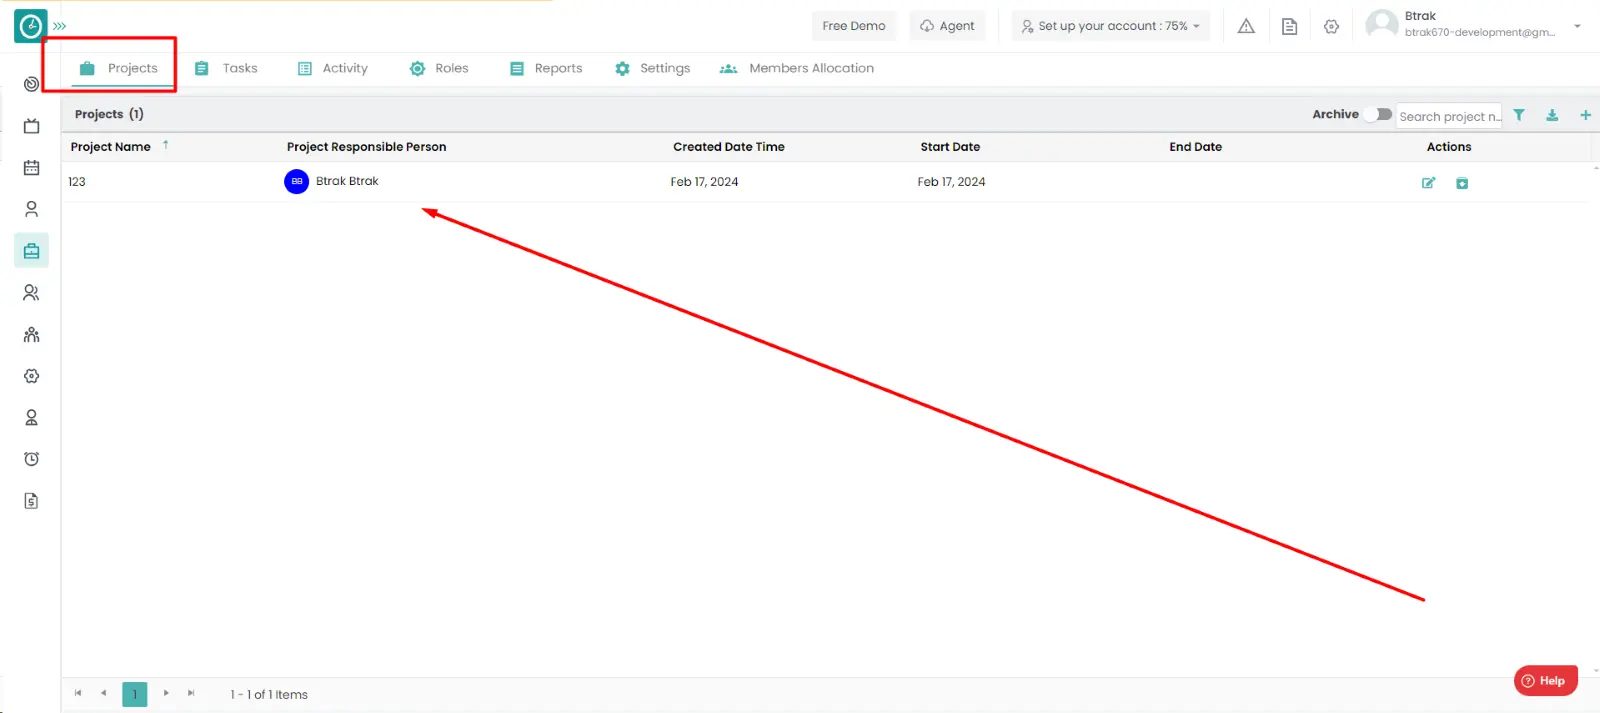
Task: Click the Agent button
Action: click(x=947, y=26)
